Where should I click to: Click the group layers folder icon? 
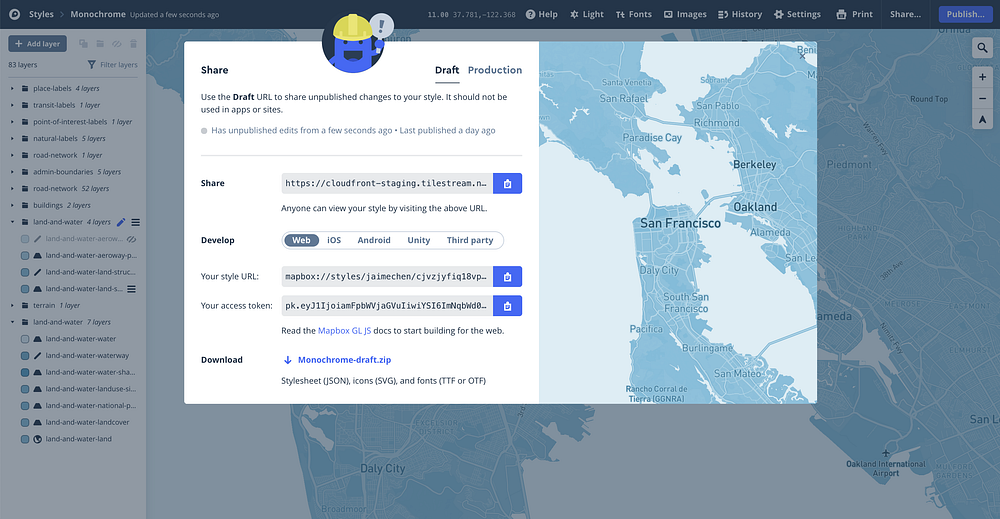point(100,43)
